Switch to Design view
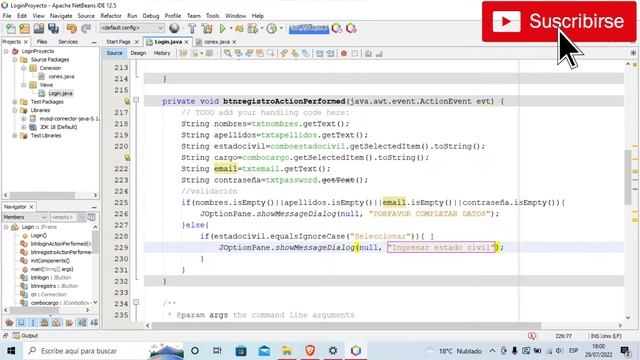 pyautogui.click(x=138, y=53)
